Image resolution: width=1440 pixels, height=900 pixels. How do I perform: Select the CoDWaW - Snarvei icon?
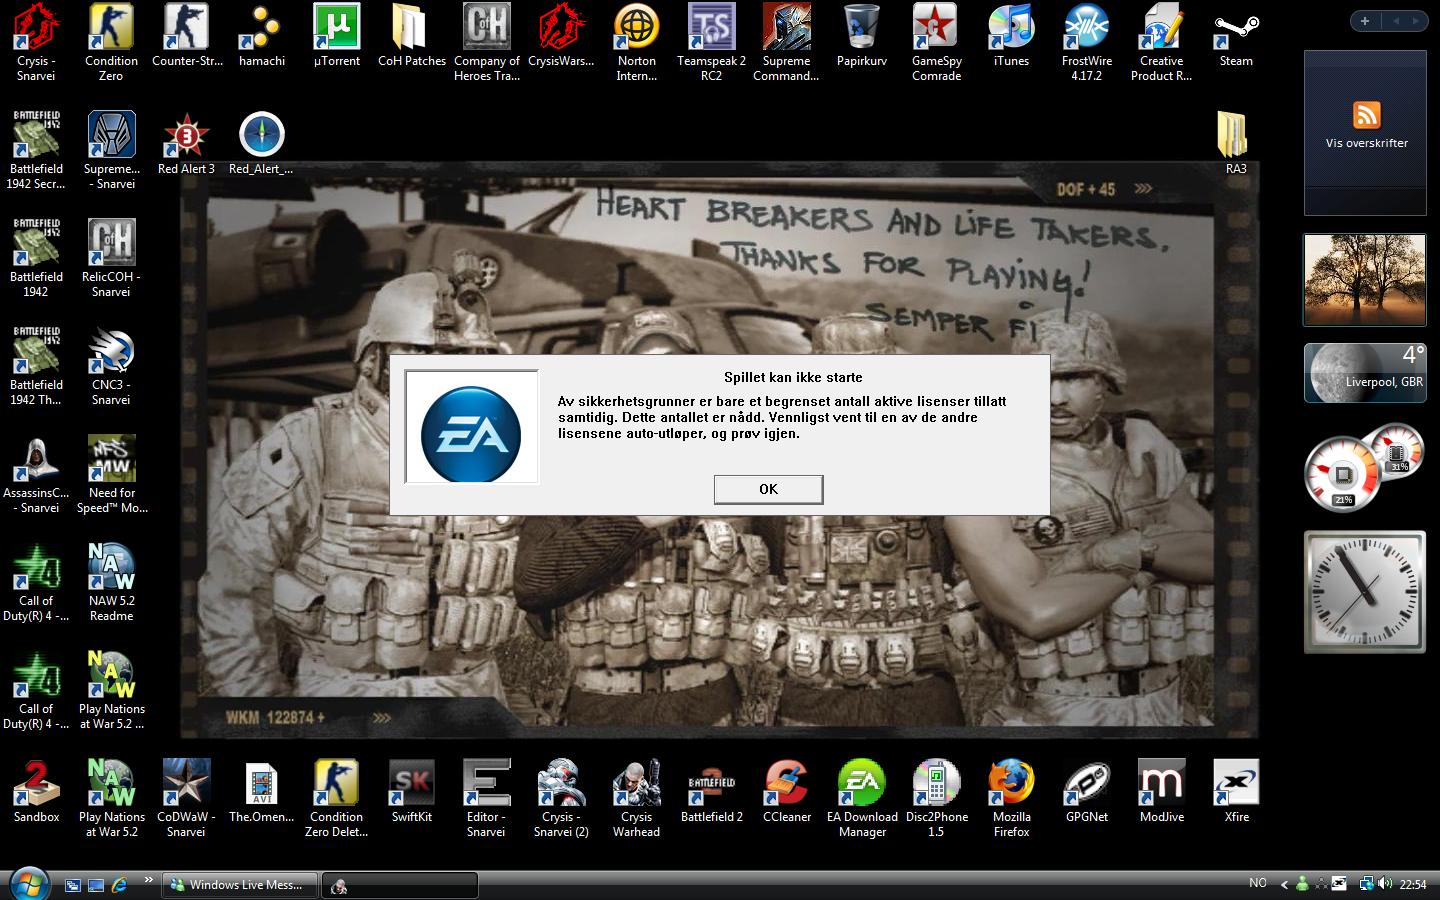[186, 798]
